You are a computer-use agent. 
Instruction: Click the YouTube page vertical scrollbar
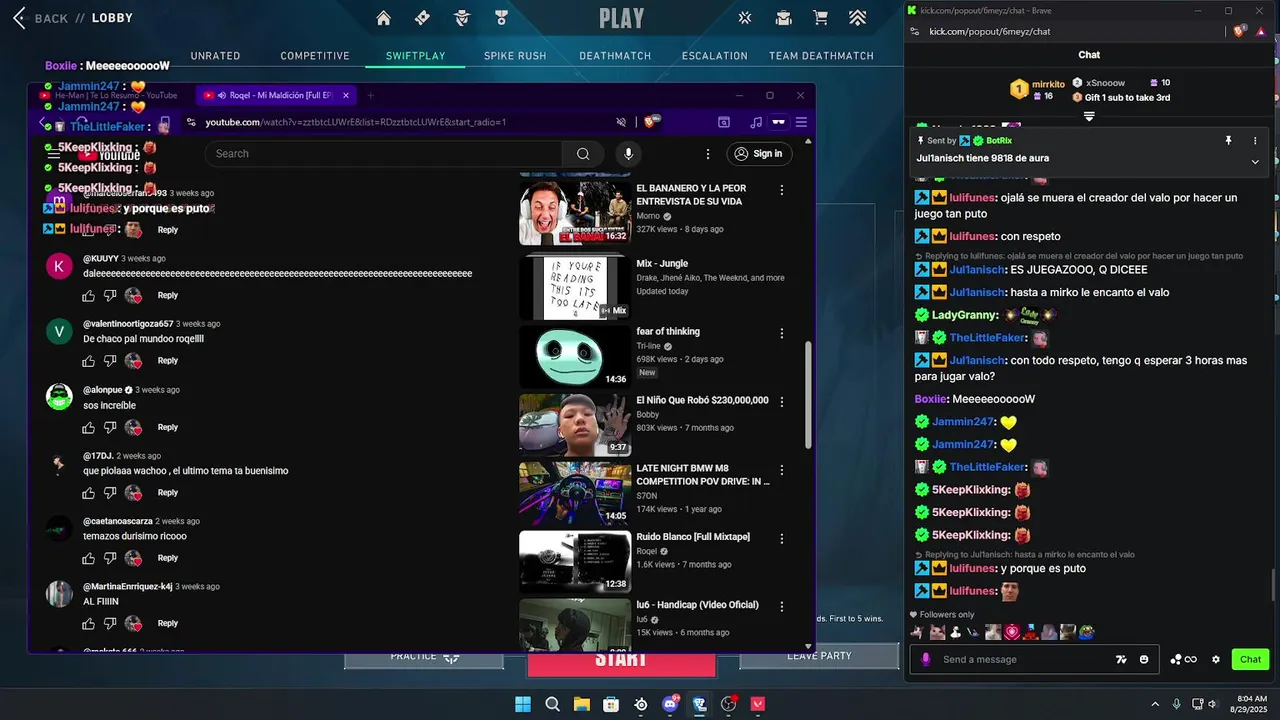pyautogui.click(x=808, y=395)
